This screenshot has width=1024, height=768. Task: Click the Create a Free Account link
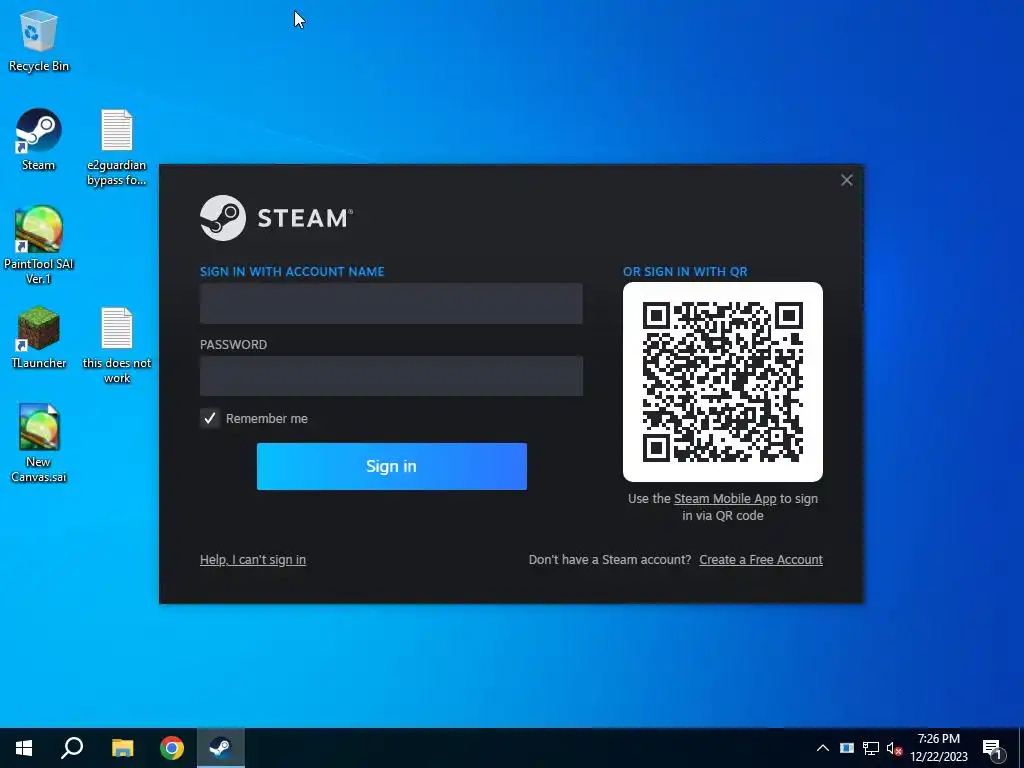tap(761, 560)
